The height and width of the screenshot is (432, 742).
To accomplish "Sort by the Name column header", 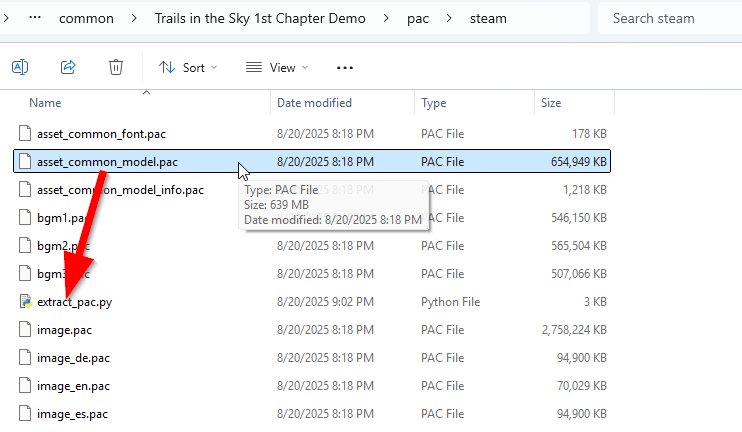I will coord(45,103).
